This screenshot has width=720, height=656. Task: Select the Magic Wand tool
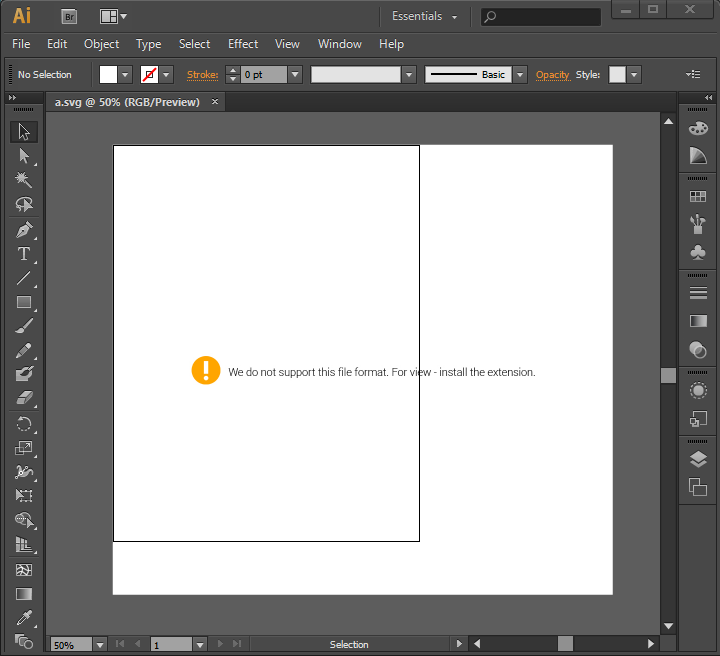pyautogui.click(x=24, y=180)
